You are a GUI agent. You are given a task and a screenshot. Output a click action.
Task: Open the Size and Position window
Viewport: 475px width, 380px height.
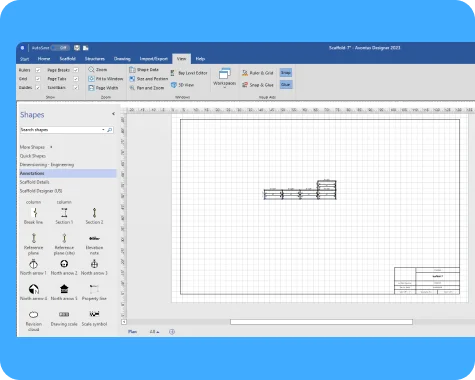(x=149, y=79)
